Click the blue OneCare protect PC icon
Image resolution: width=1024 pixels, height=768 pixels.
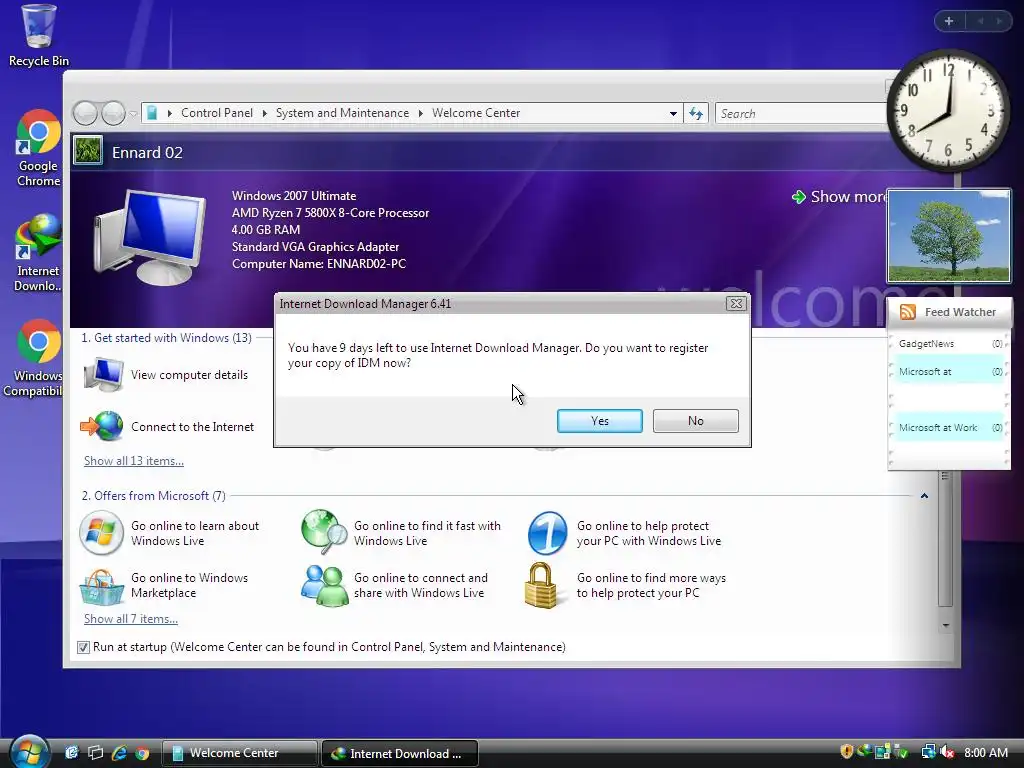click(547, 533)
